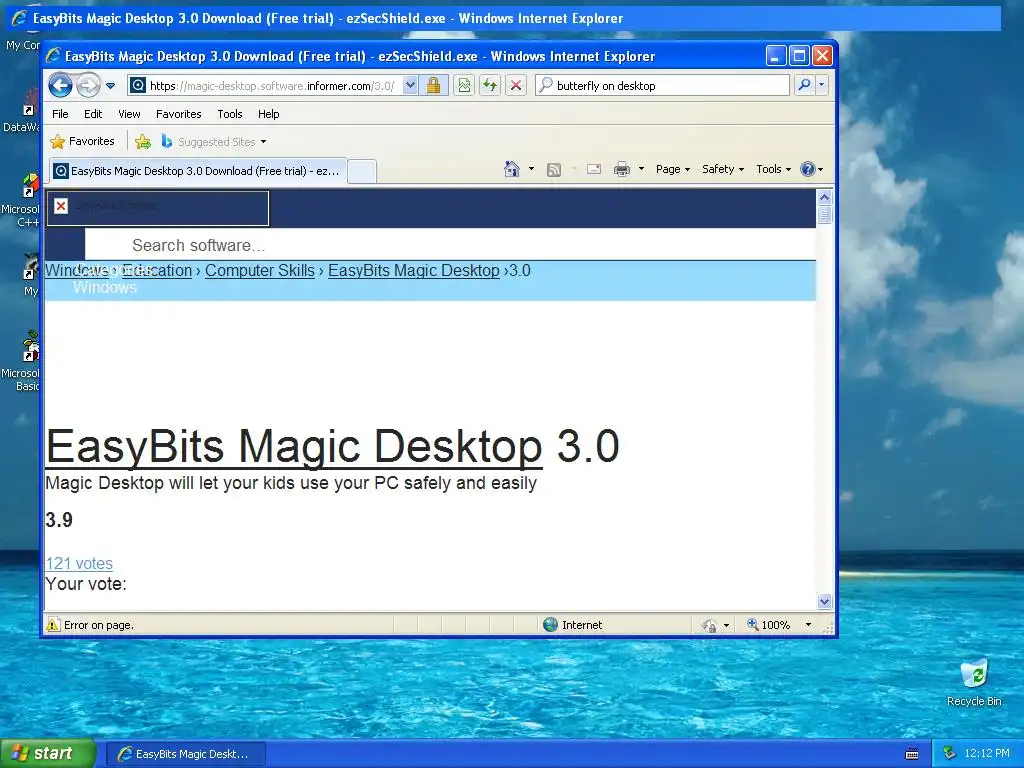Click the system tray icon beside clock
Image resolution: width=1024 pixels, height=768 pixels.
pos(950,754)
